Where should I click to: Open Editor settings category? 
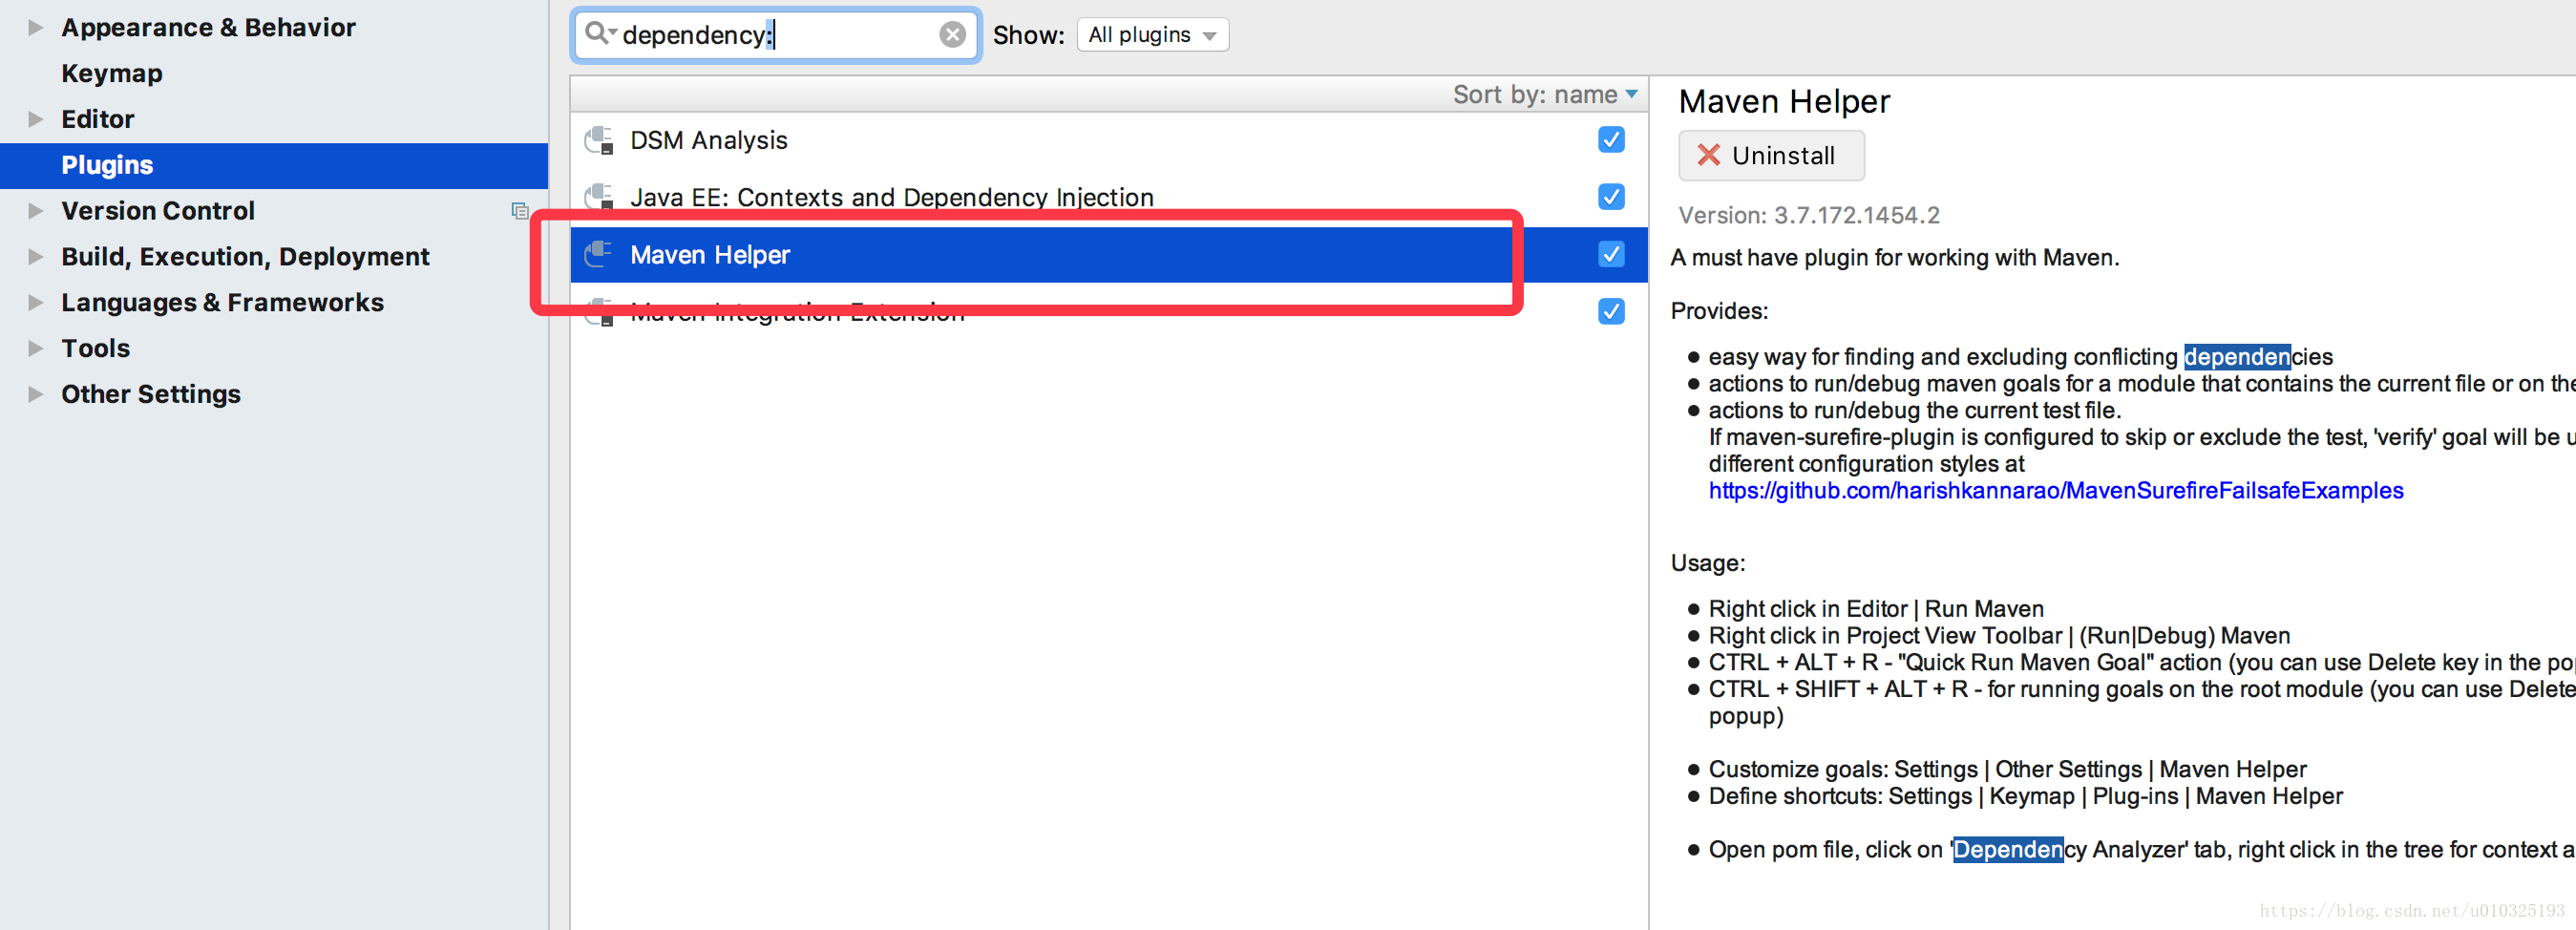(97, 119)
